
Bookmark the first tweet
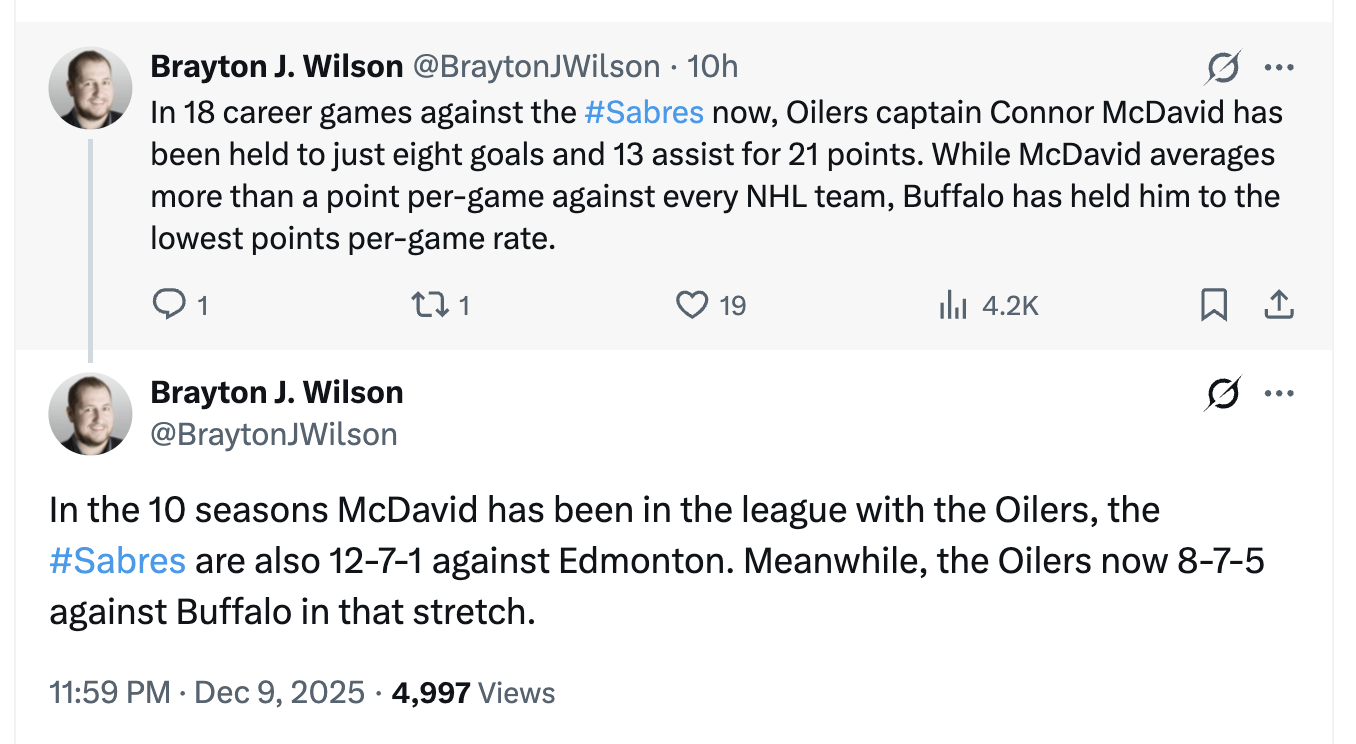coord(1213,305)
